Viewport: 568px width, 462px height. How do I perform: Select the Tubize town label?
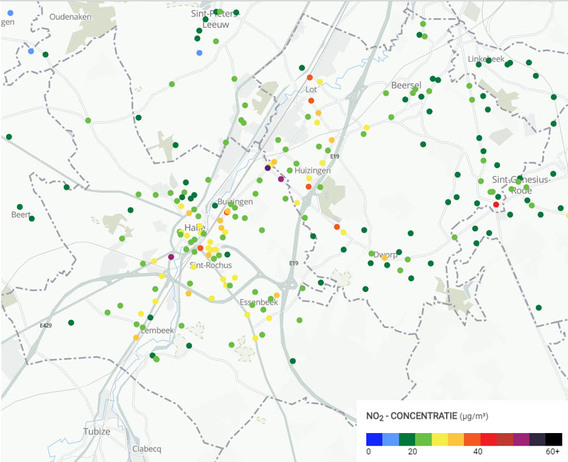coord(97,432)
